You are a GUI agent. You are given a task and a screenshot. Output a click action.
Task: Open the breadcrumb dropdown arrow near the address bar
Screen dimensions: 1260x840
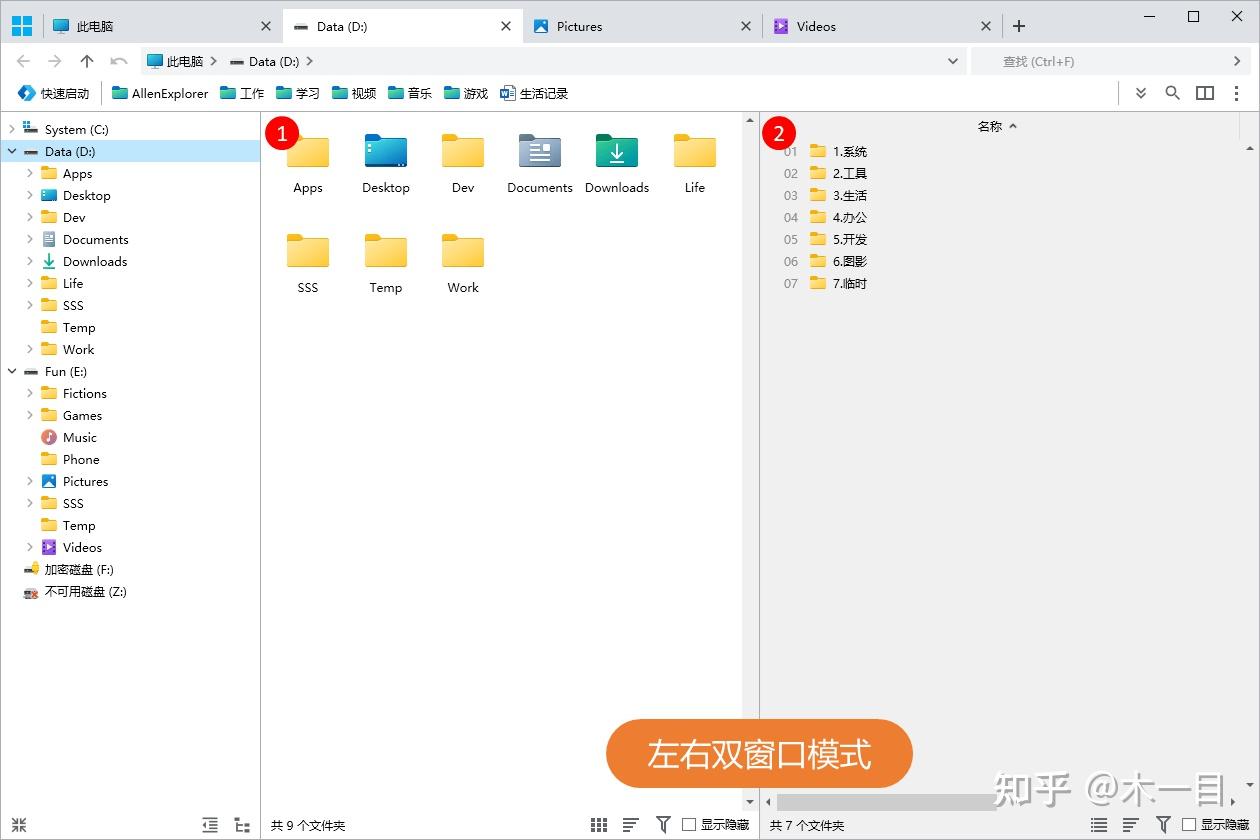952,61
